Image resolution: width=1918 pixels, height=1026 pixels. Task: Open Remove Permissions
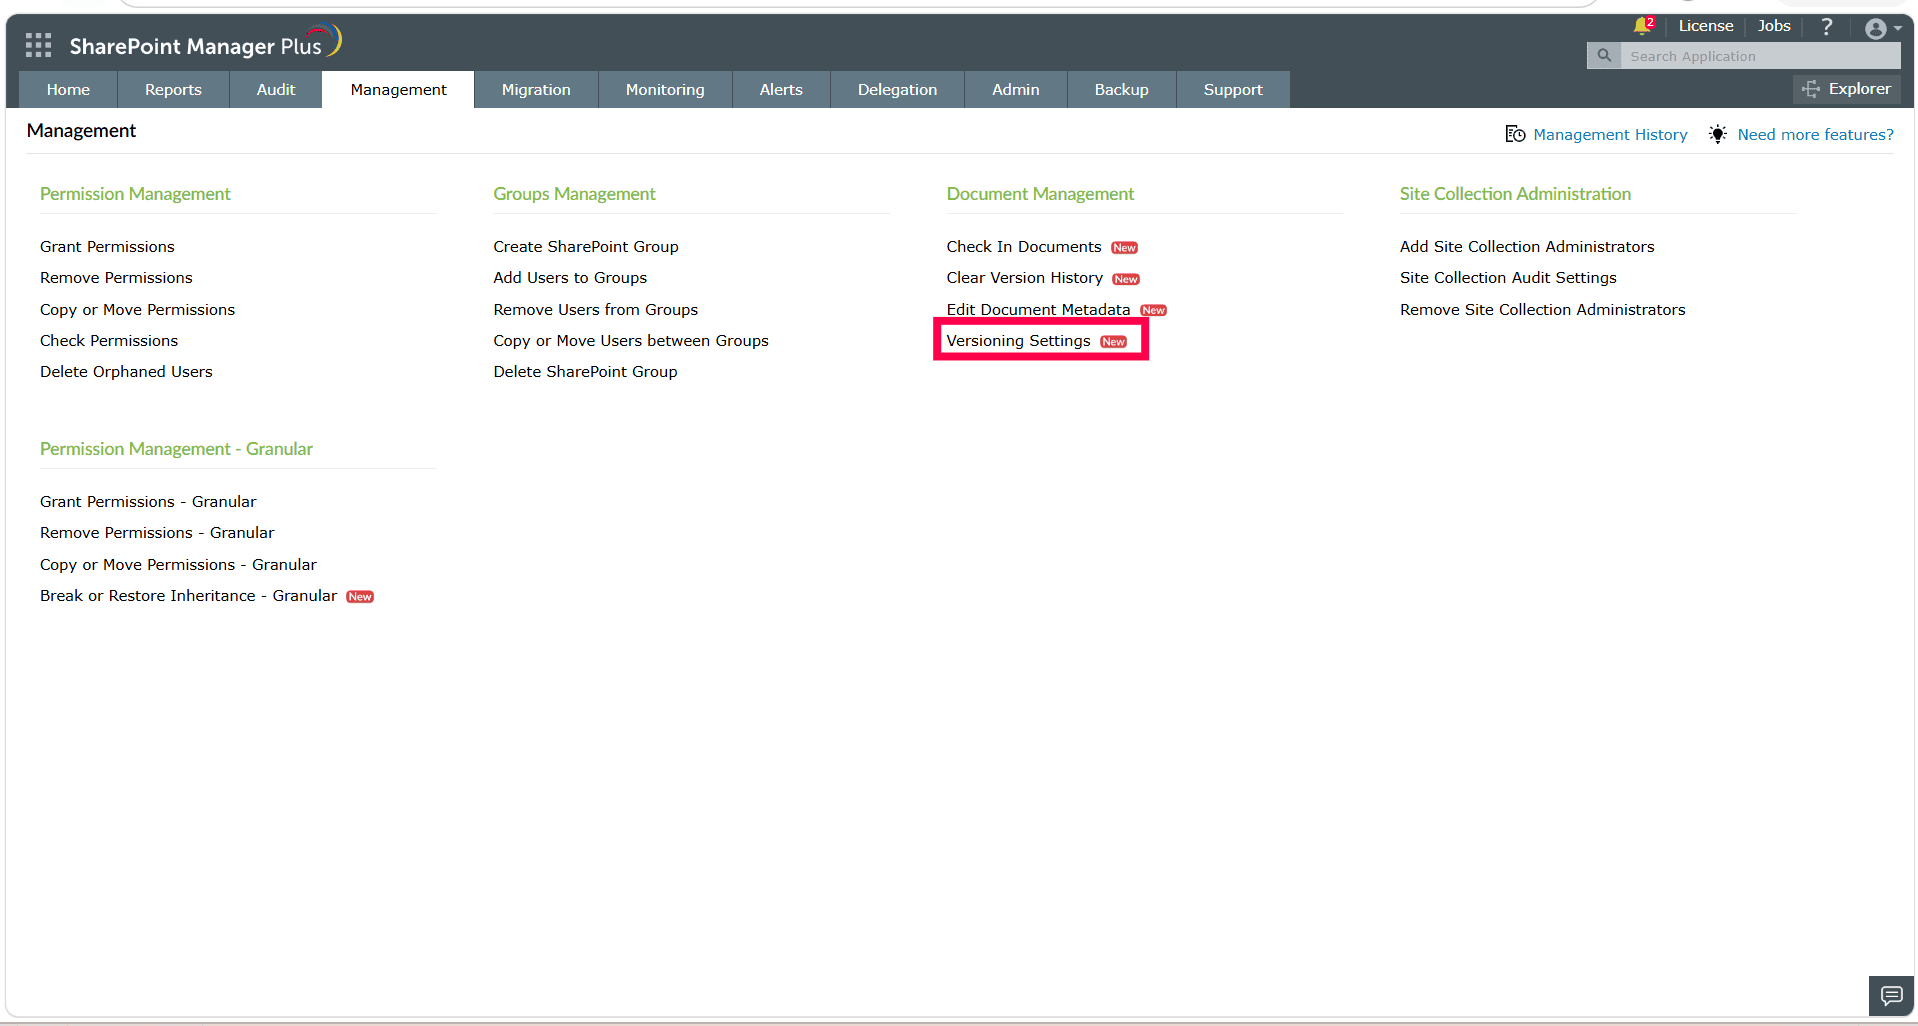tap(116, 278)
